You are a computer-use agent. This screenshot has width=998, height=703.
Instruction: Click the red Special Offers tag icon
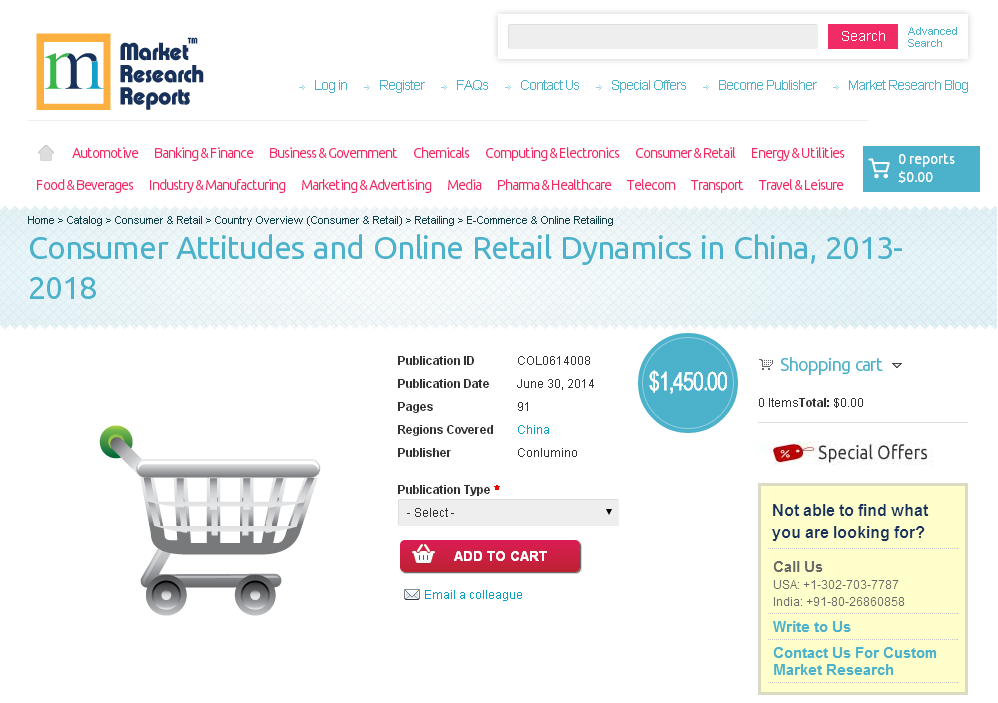pyautogui.click(x=792, y=452)
